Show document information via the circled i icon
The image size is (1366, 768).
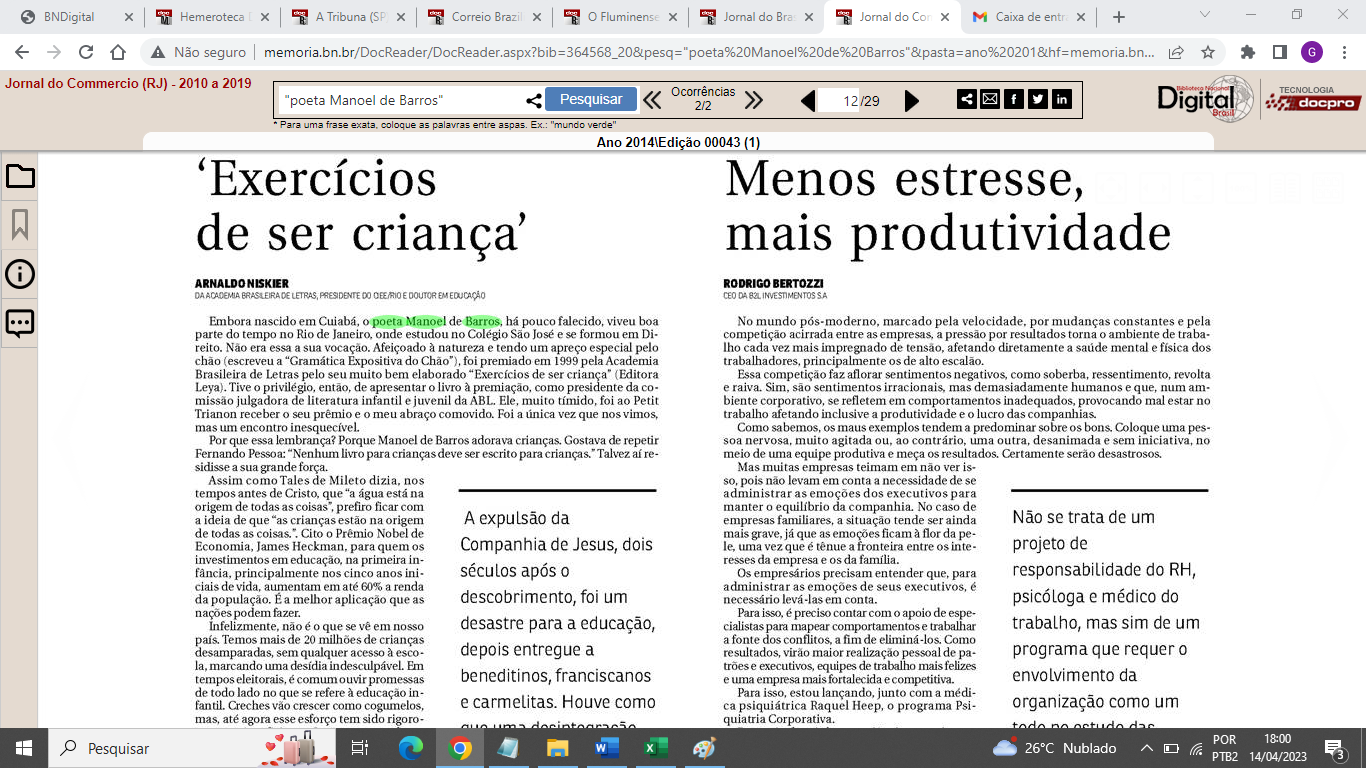click(20, 274)
